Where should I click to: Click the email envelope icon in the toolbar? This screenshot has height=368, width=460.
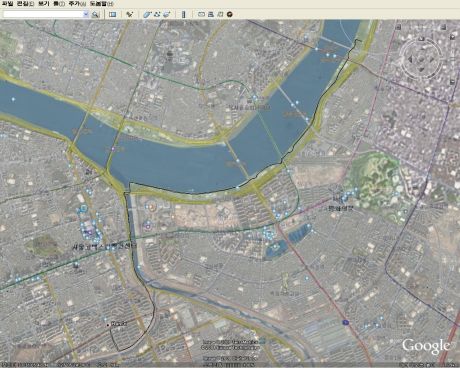pos(201,14)
